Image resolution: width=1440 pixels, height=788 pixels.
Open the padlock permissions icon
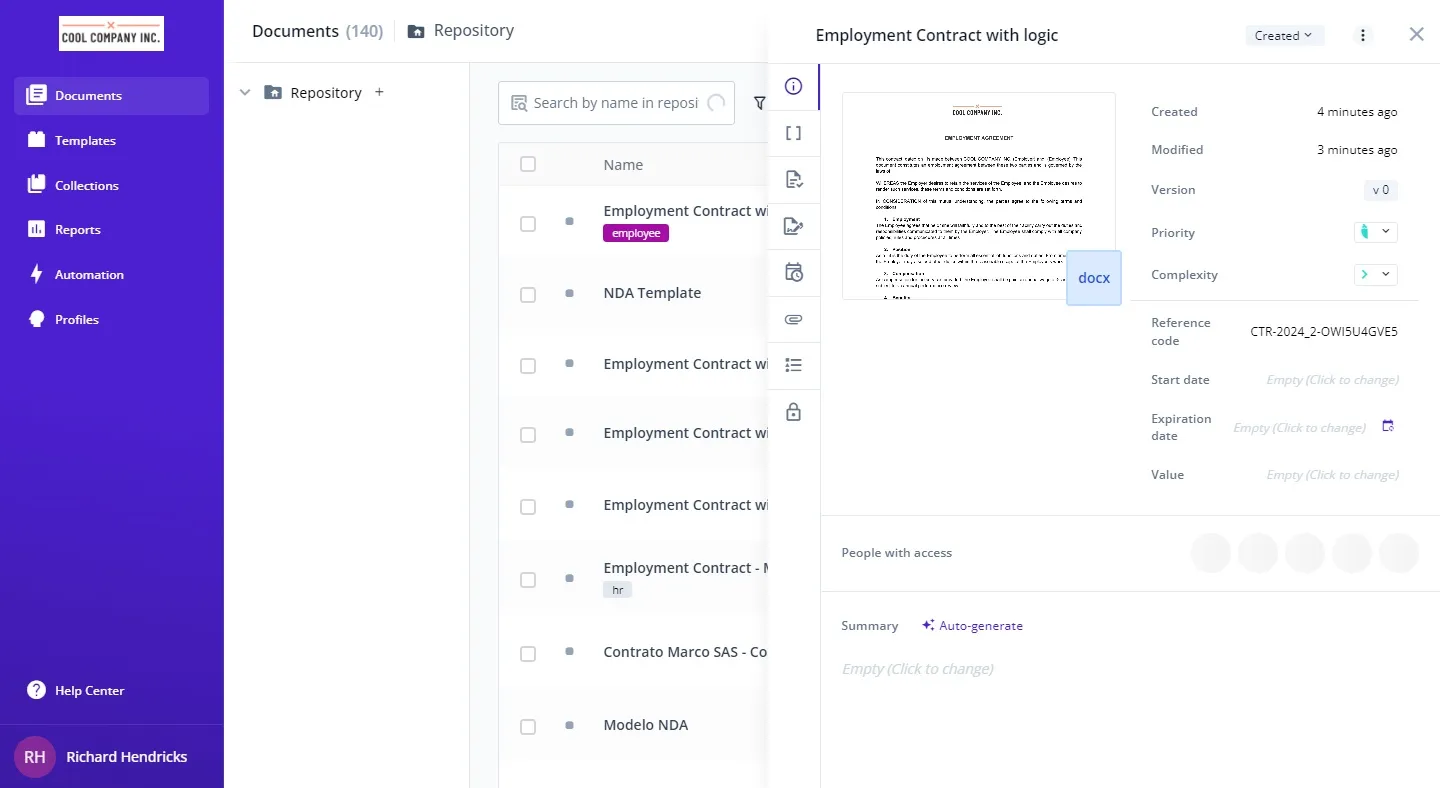[x=794, y=412]
